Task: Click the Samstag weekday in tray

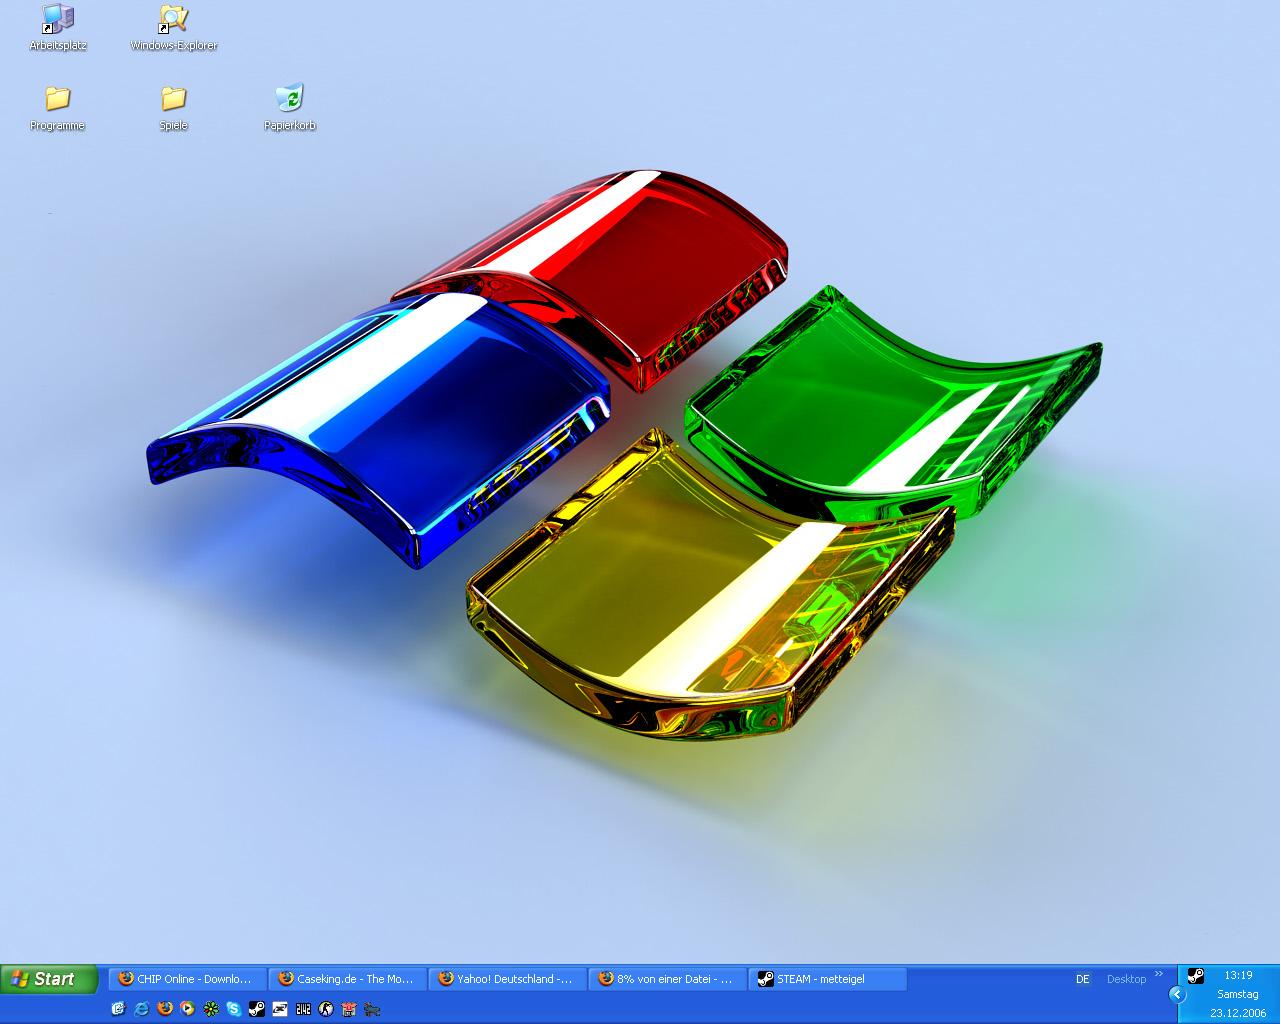Action: pyautogui.click(x=1238, y=994)
